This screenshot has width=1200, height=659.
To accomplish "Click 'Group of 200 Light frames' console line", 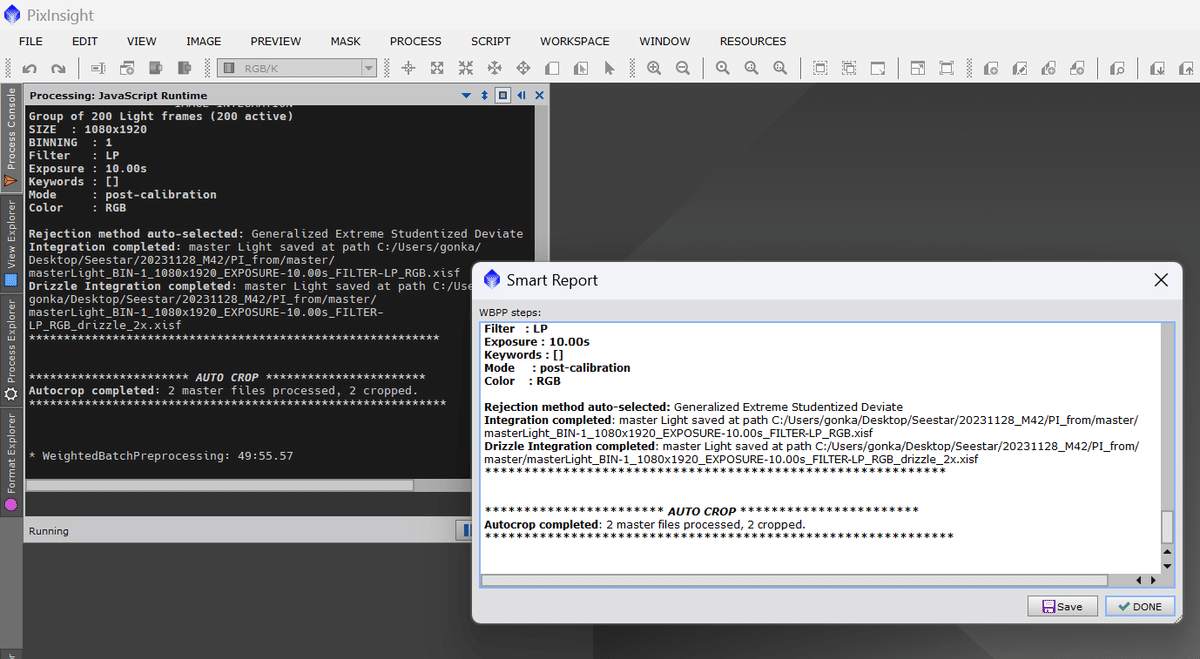I will coord(161,116).
